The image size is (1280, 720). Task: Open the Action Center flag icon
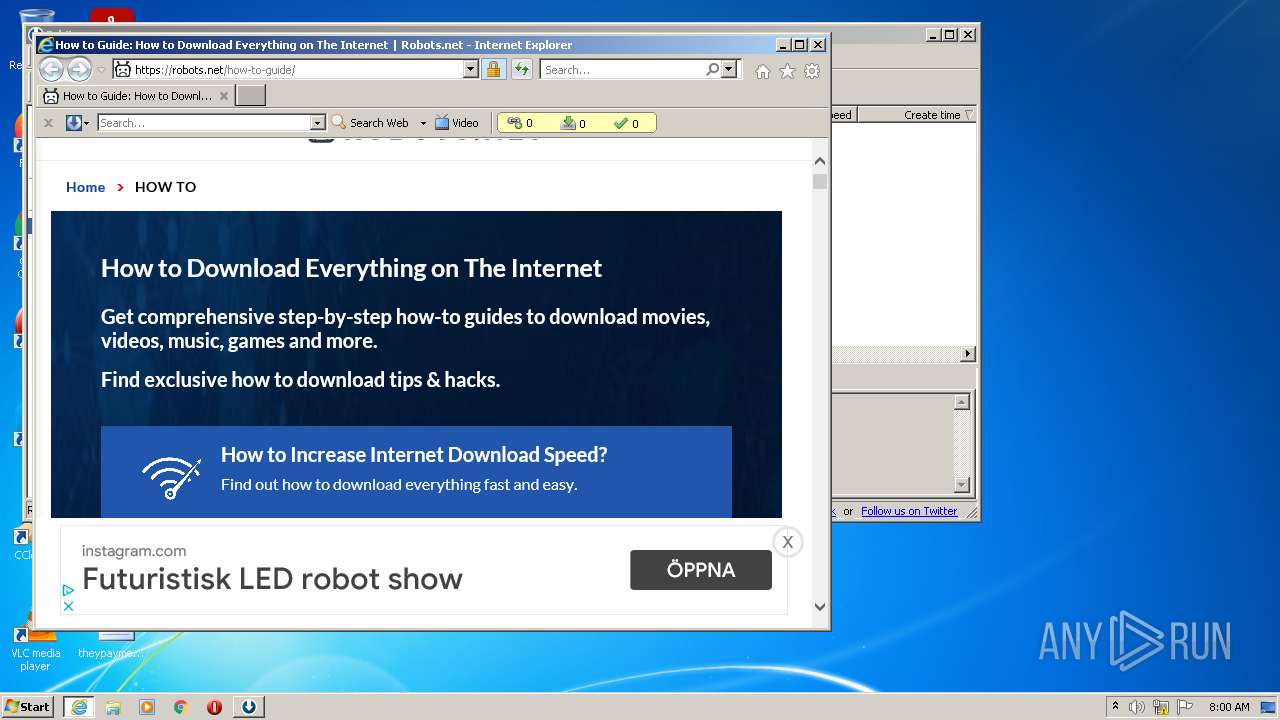pyautogui.click(x=1185, y=707)
